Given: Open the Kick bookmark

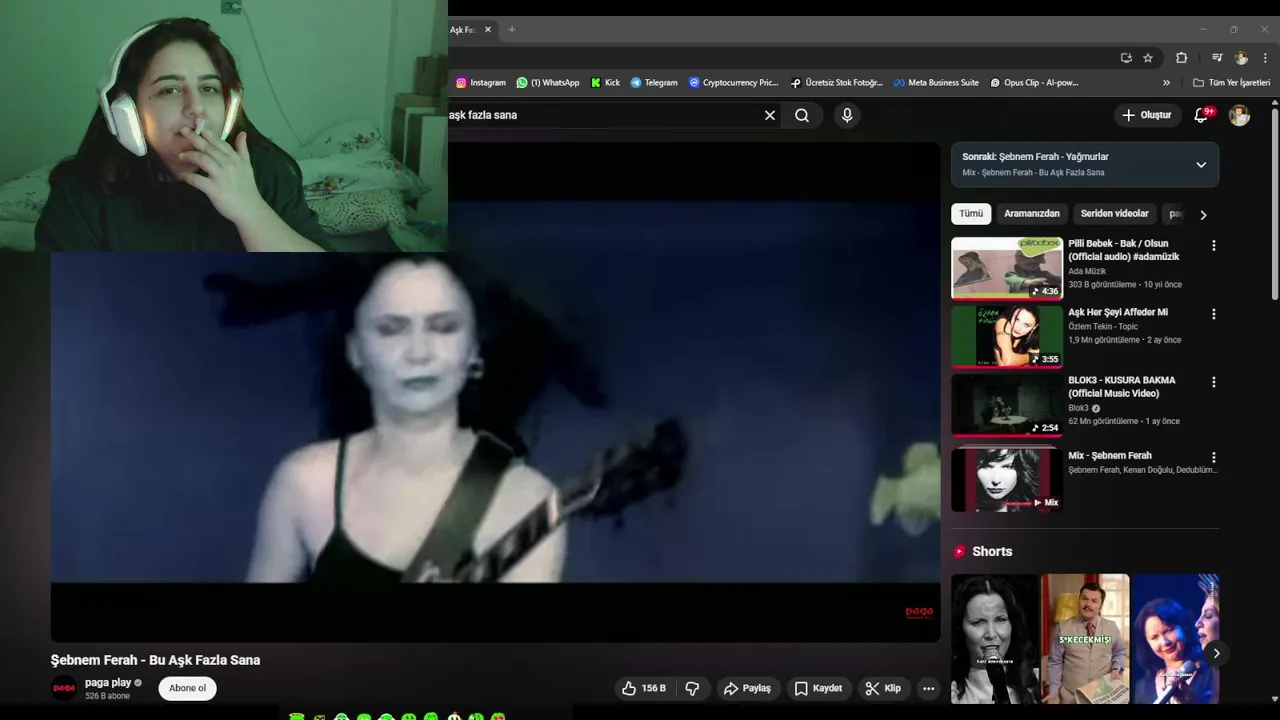Looking at the screenshot, I should click(606, 83).
